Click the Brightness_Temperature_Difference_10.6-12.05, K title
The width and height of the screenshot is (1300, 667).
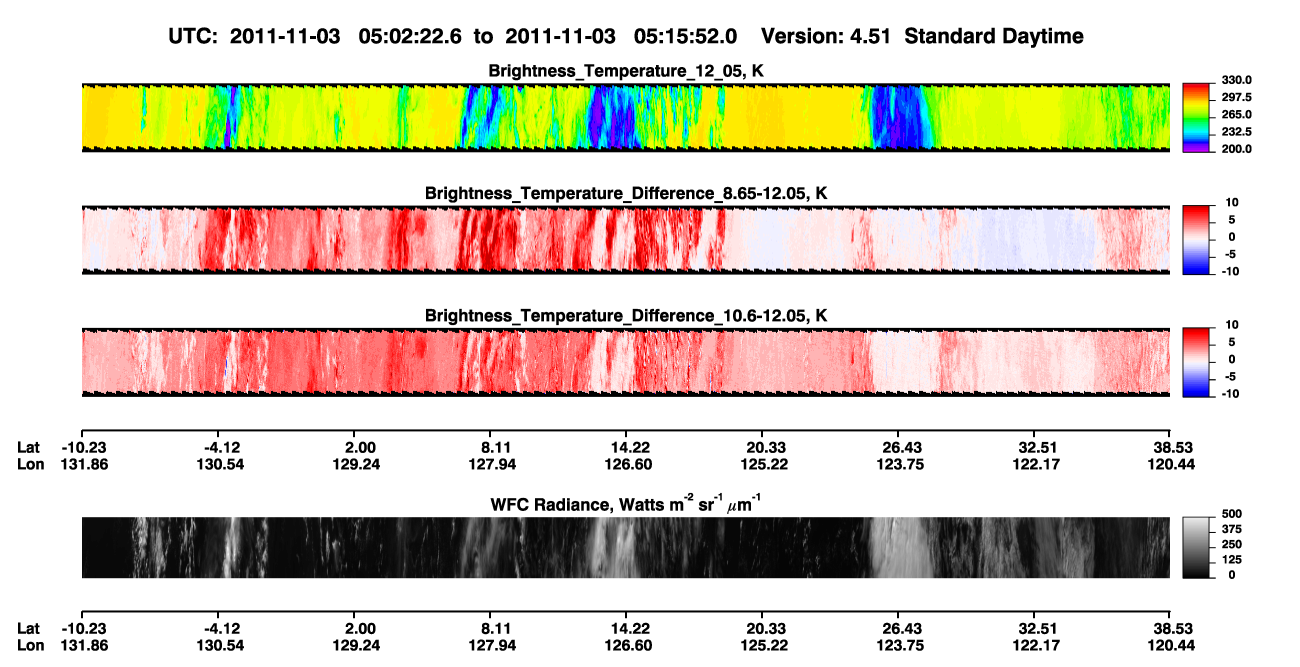pos(626,315)
